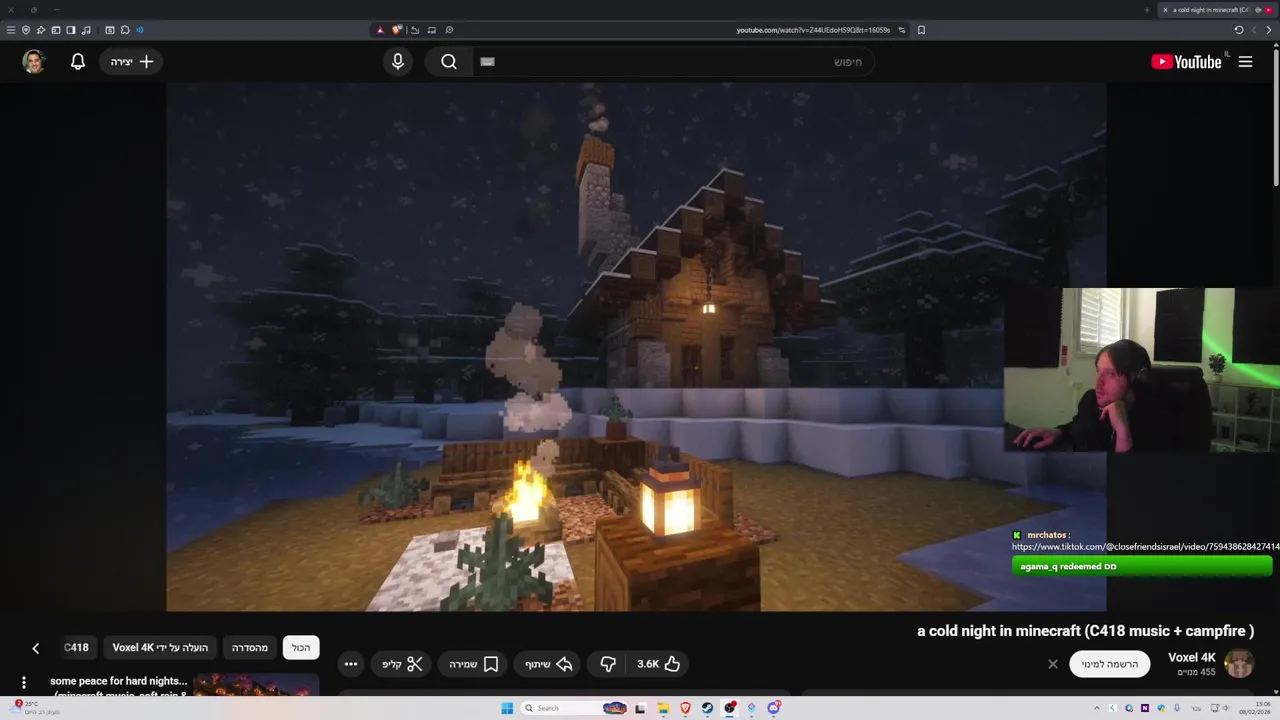Go to YouTube home via logo

point(1187,62)
